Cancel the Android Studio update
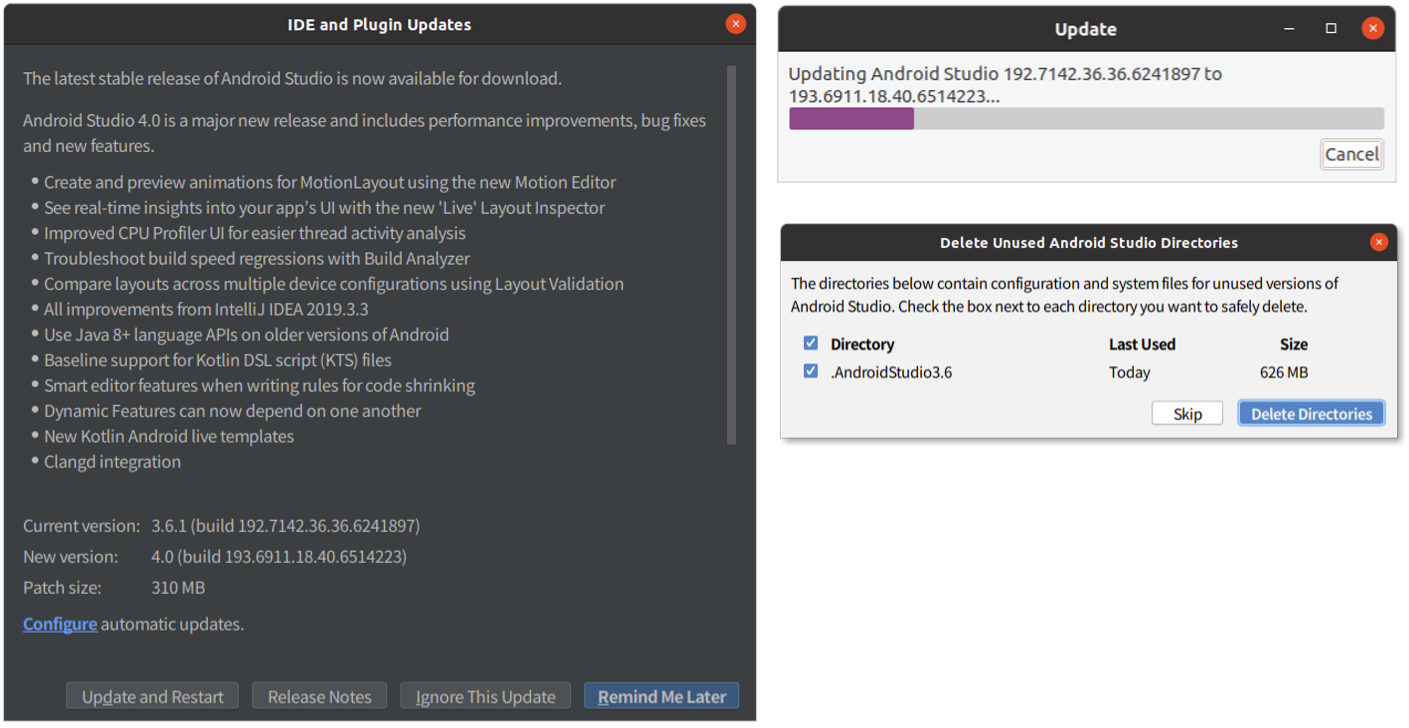The width and height of the screenshot is (1409, 728). click(1352, 154)
